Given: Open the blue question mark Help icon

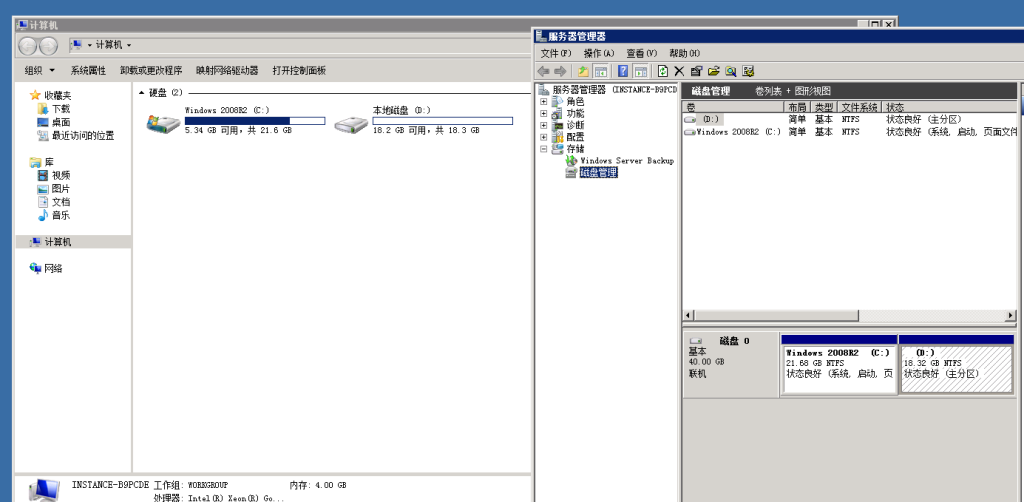Looking at the screenshot, I should click(x=623, y=71).
